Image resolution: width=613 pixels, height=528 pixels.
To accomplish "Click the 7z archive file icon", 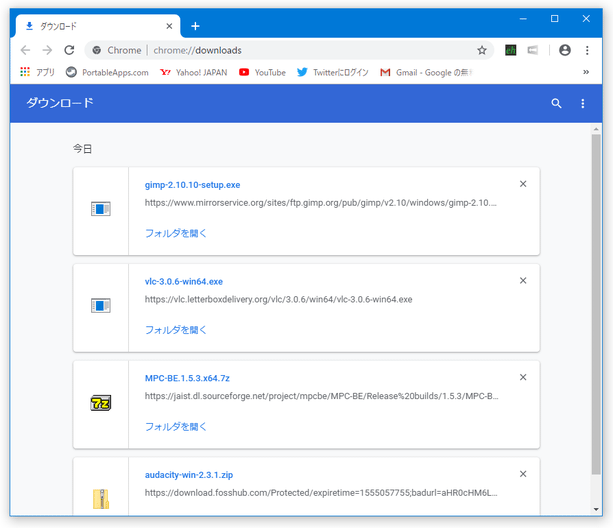I will click(x=101, y=403).
